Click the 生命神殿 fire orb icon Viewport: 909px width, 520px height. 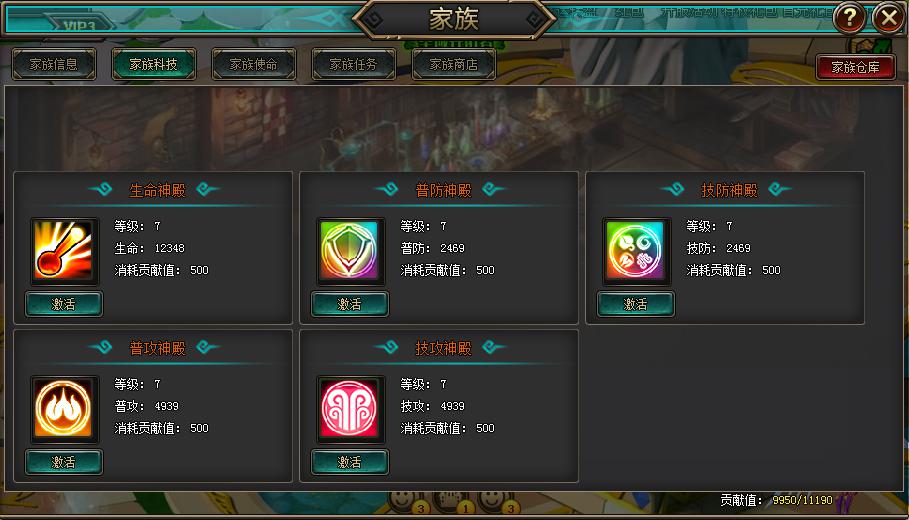point(64,250)
